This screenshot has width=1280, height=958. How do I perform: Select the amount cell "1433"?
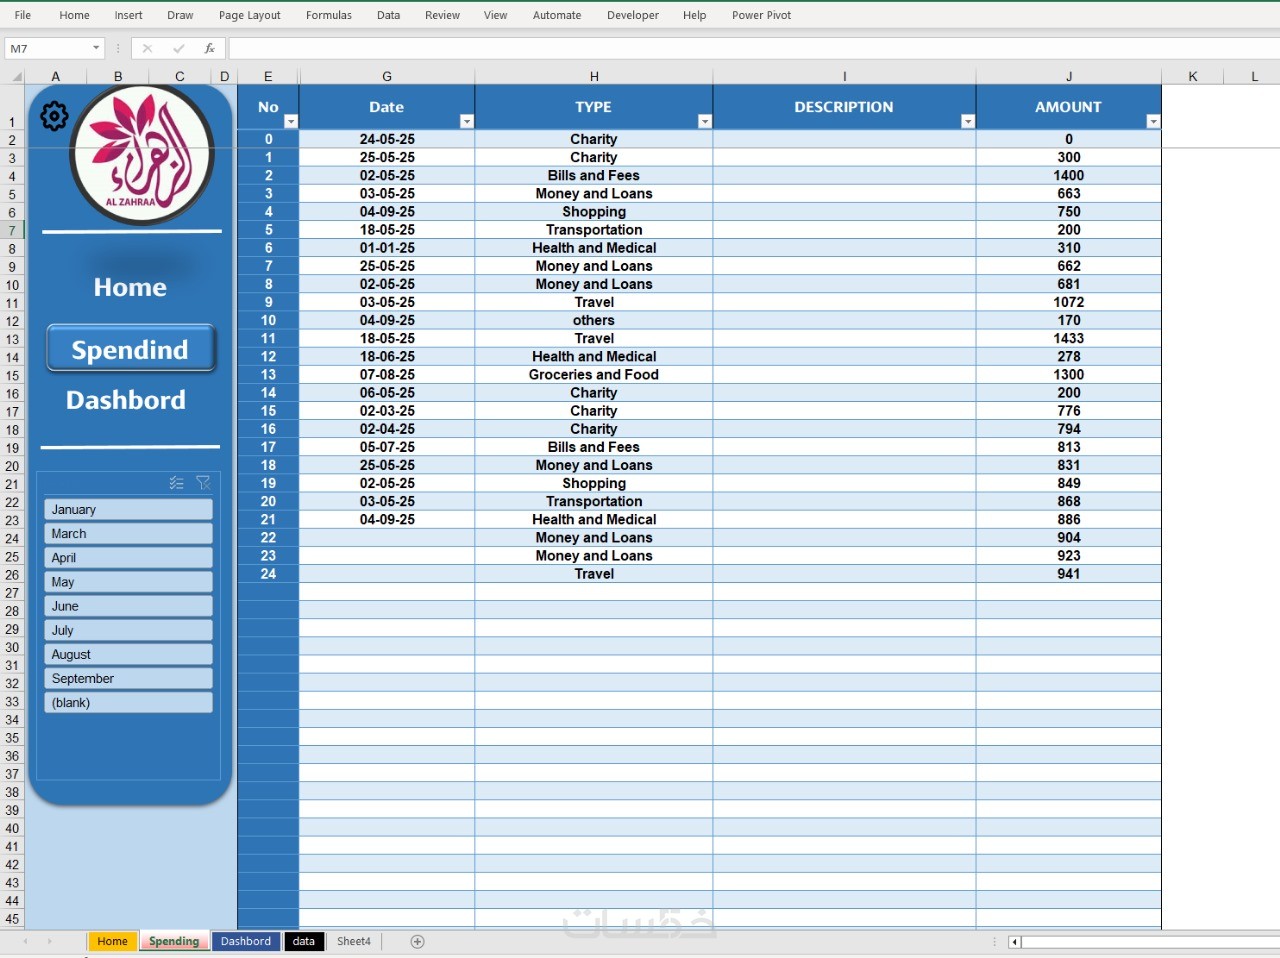[1069, 339]
